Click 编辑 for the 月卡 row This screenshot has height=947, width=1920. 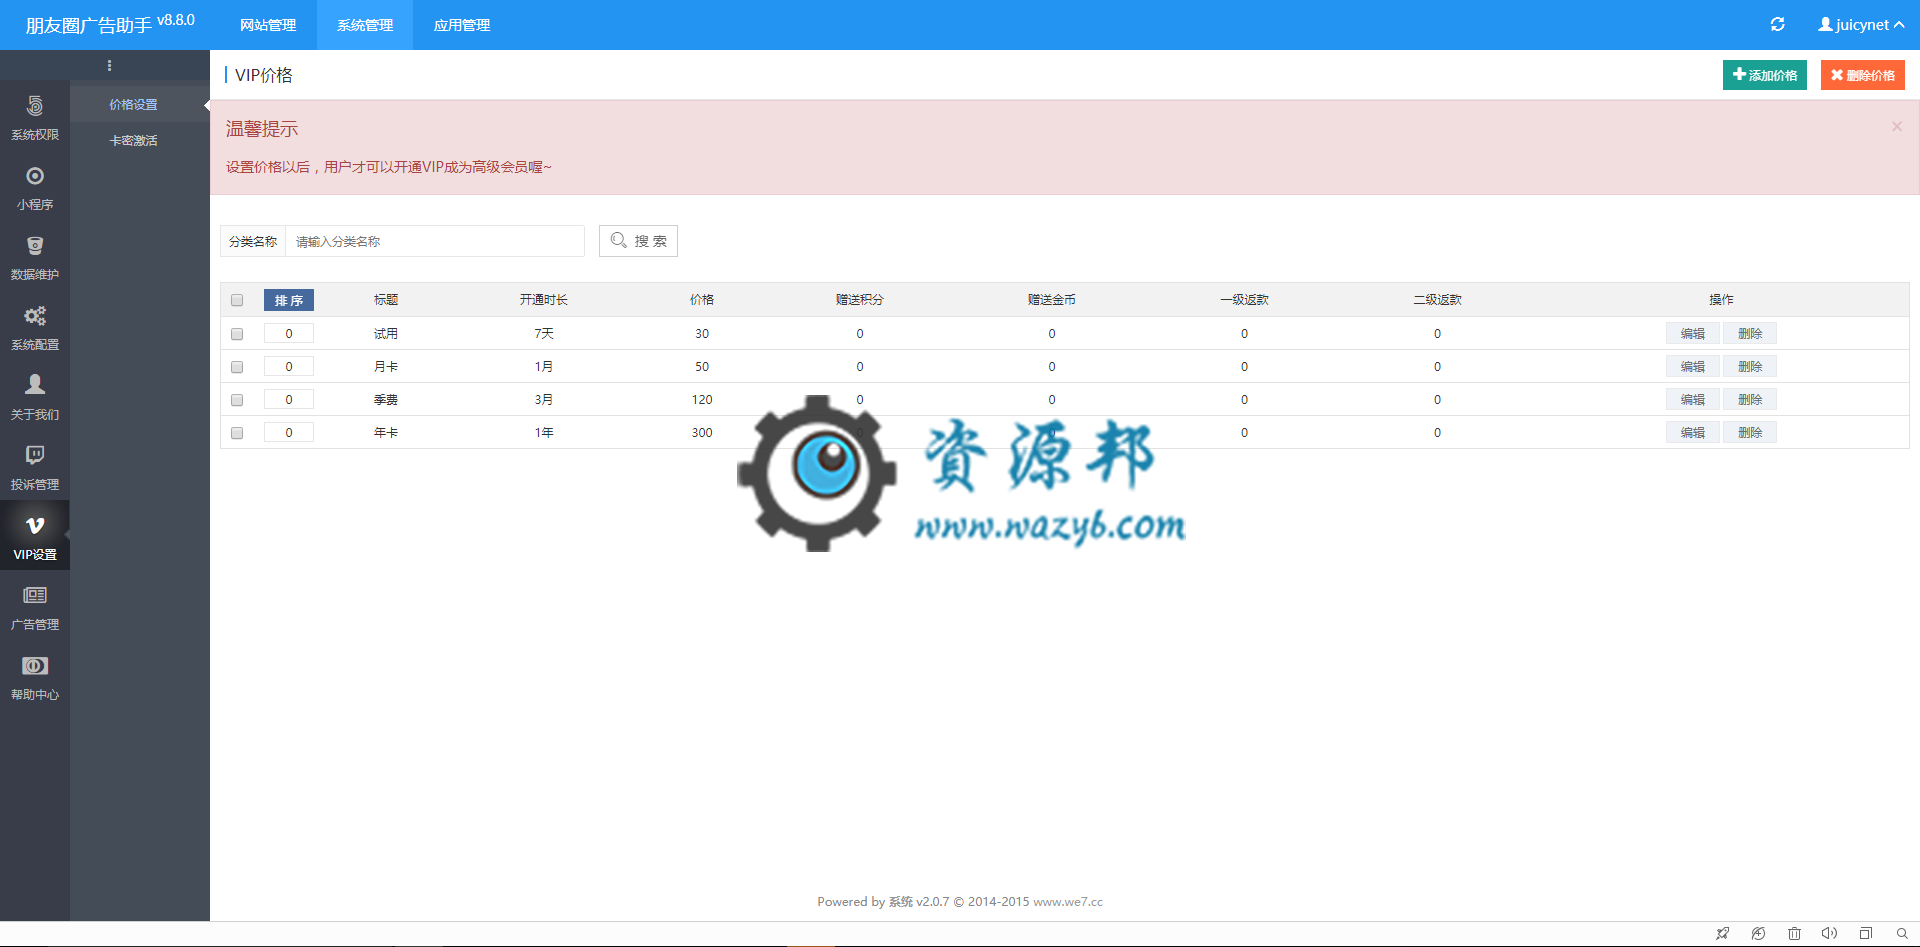tap(1693, 367)
